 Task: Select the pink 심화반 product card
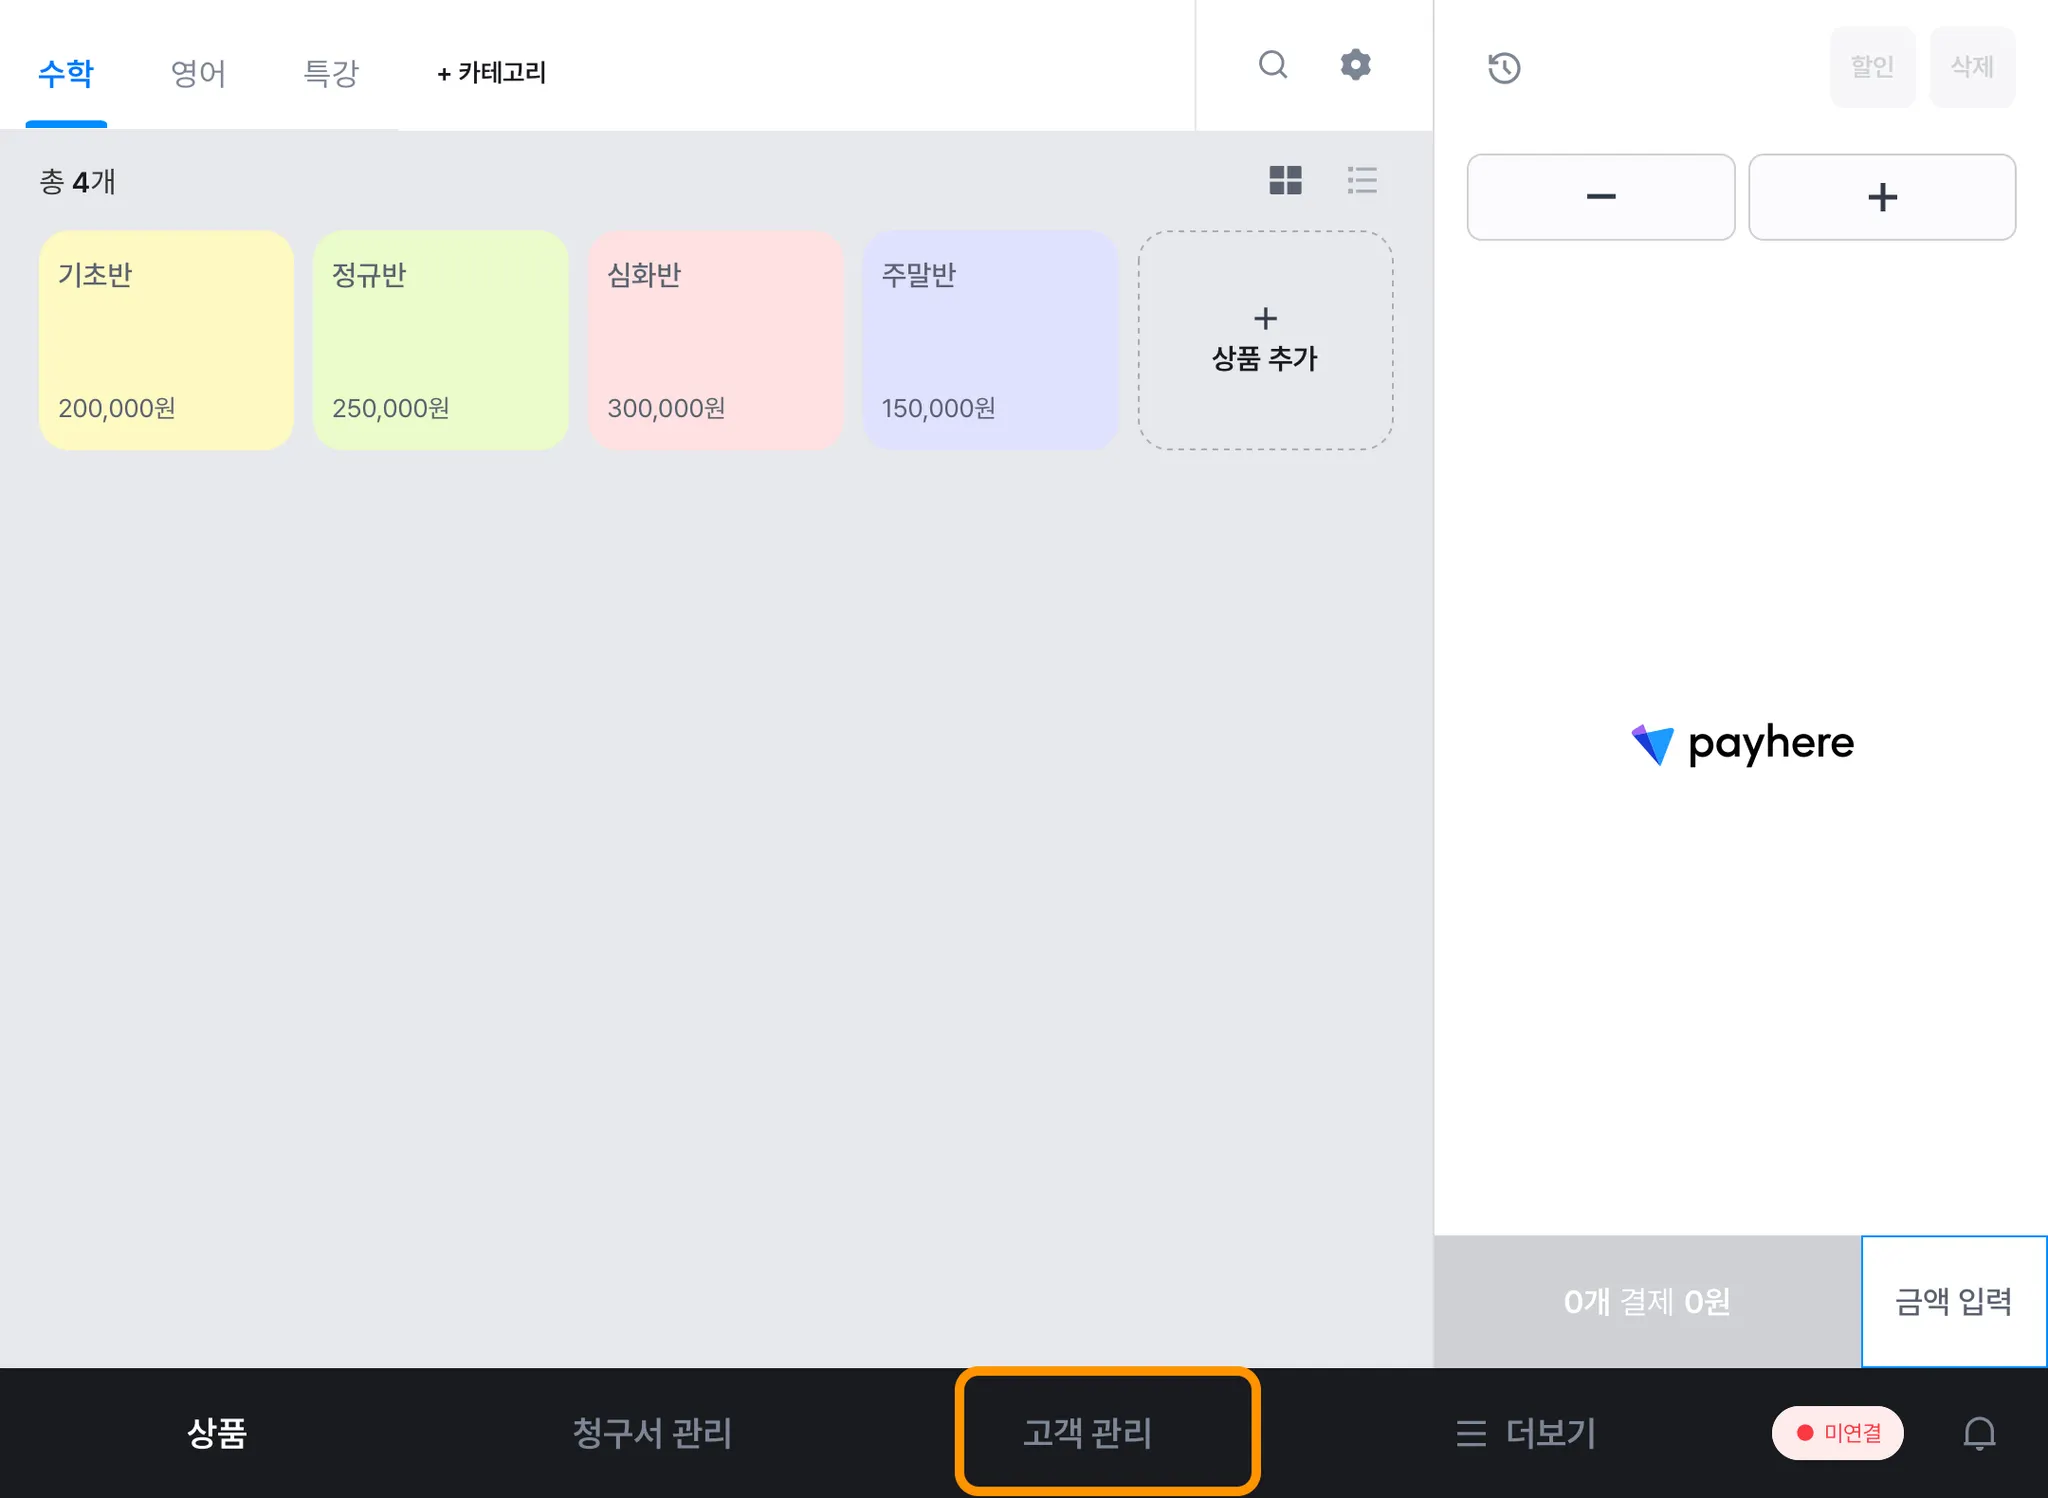pos(715,340)
